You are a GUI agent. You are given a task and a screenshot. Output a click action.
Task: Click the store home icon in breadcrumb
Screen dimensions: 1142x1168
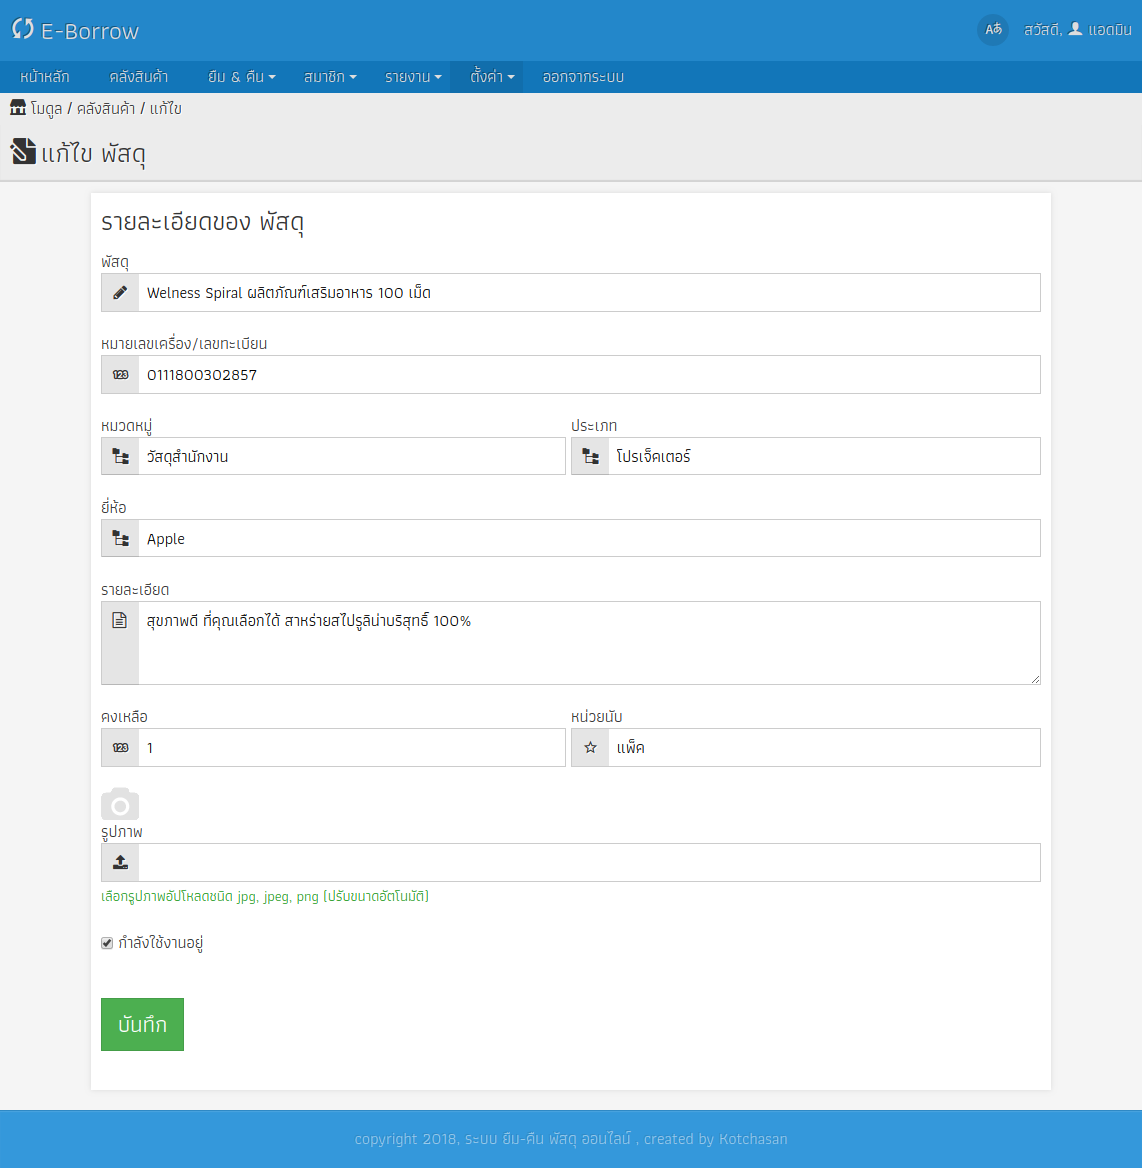[18, 108]
